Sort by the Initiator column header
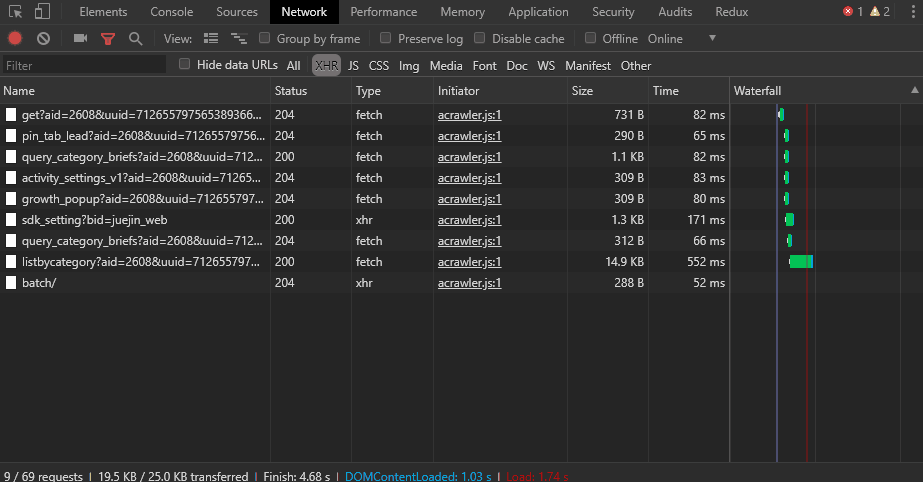 click(x=500, y=91)
